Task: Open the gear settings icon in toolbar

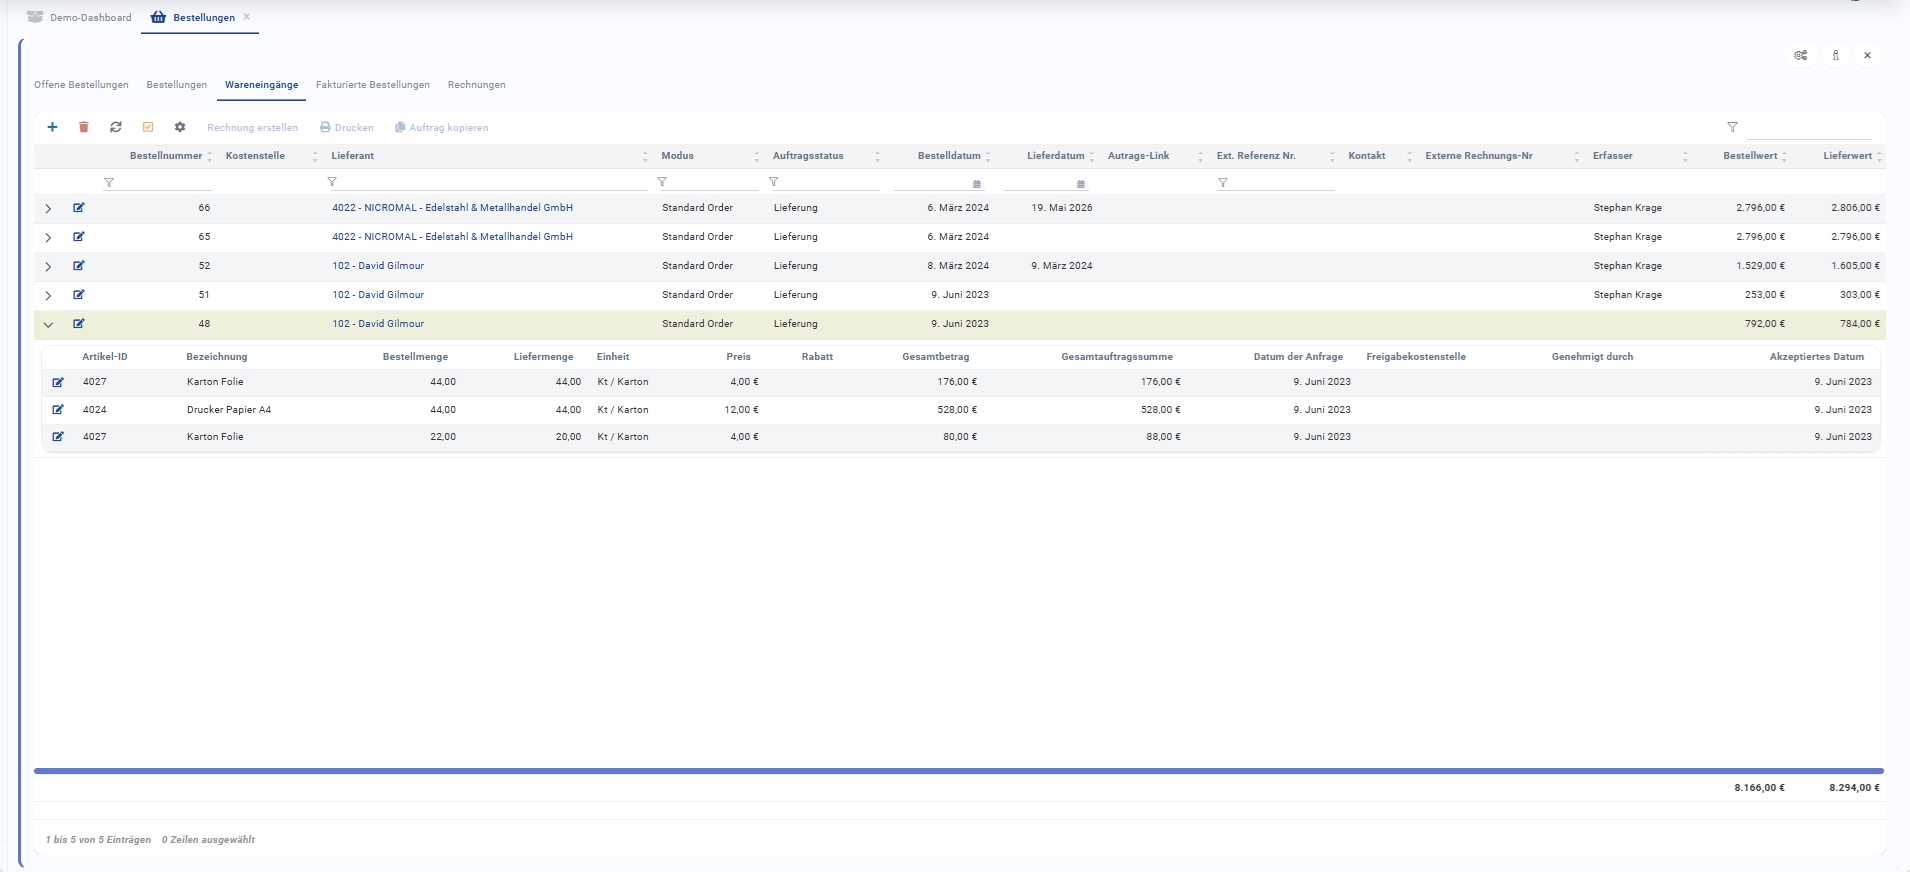Action: click(180, 127)
